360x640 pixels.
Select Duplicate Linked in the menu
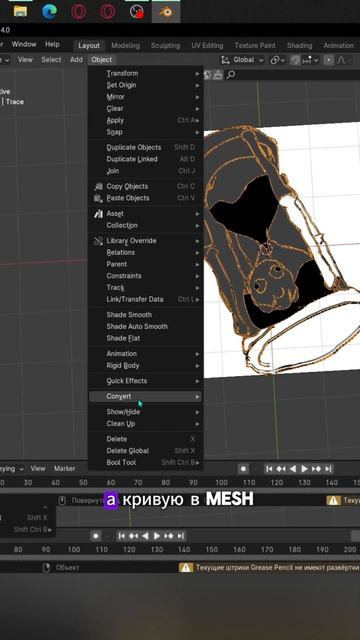click(x=145, y=159)
